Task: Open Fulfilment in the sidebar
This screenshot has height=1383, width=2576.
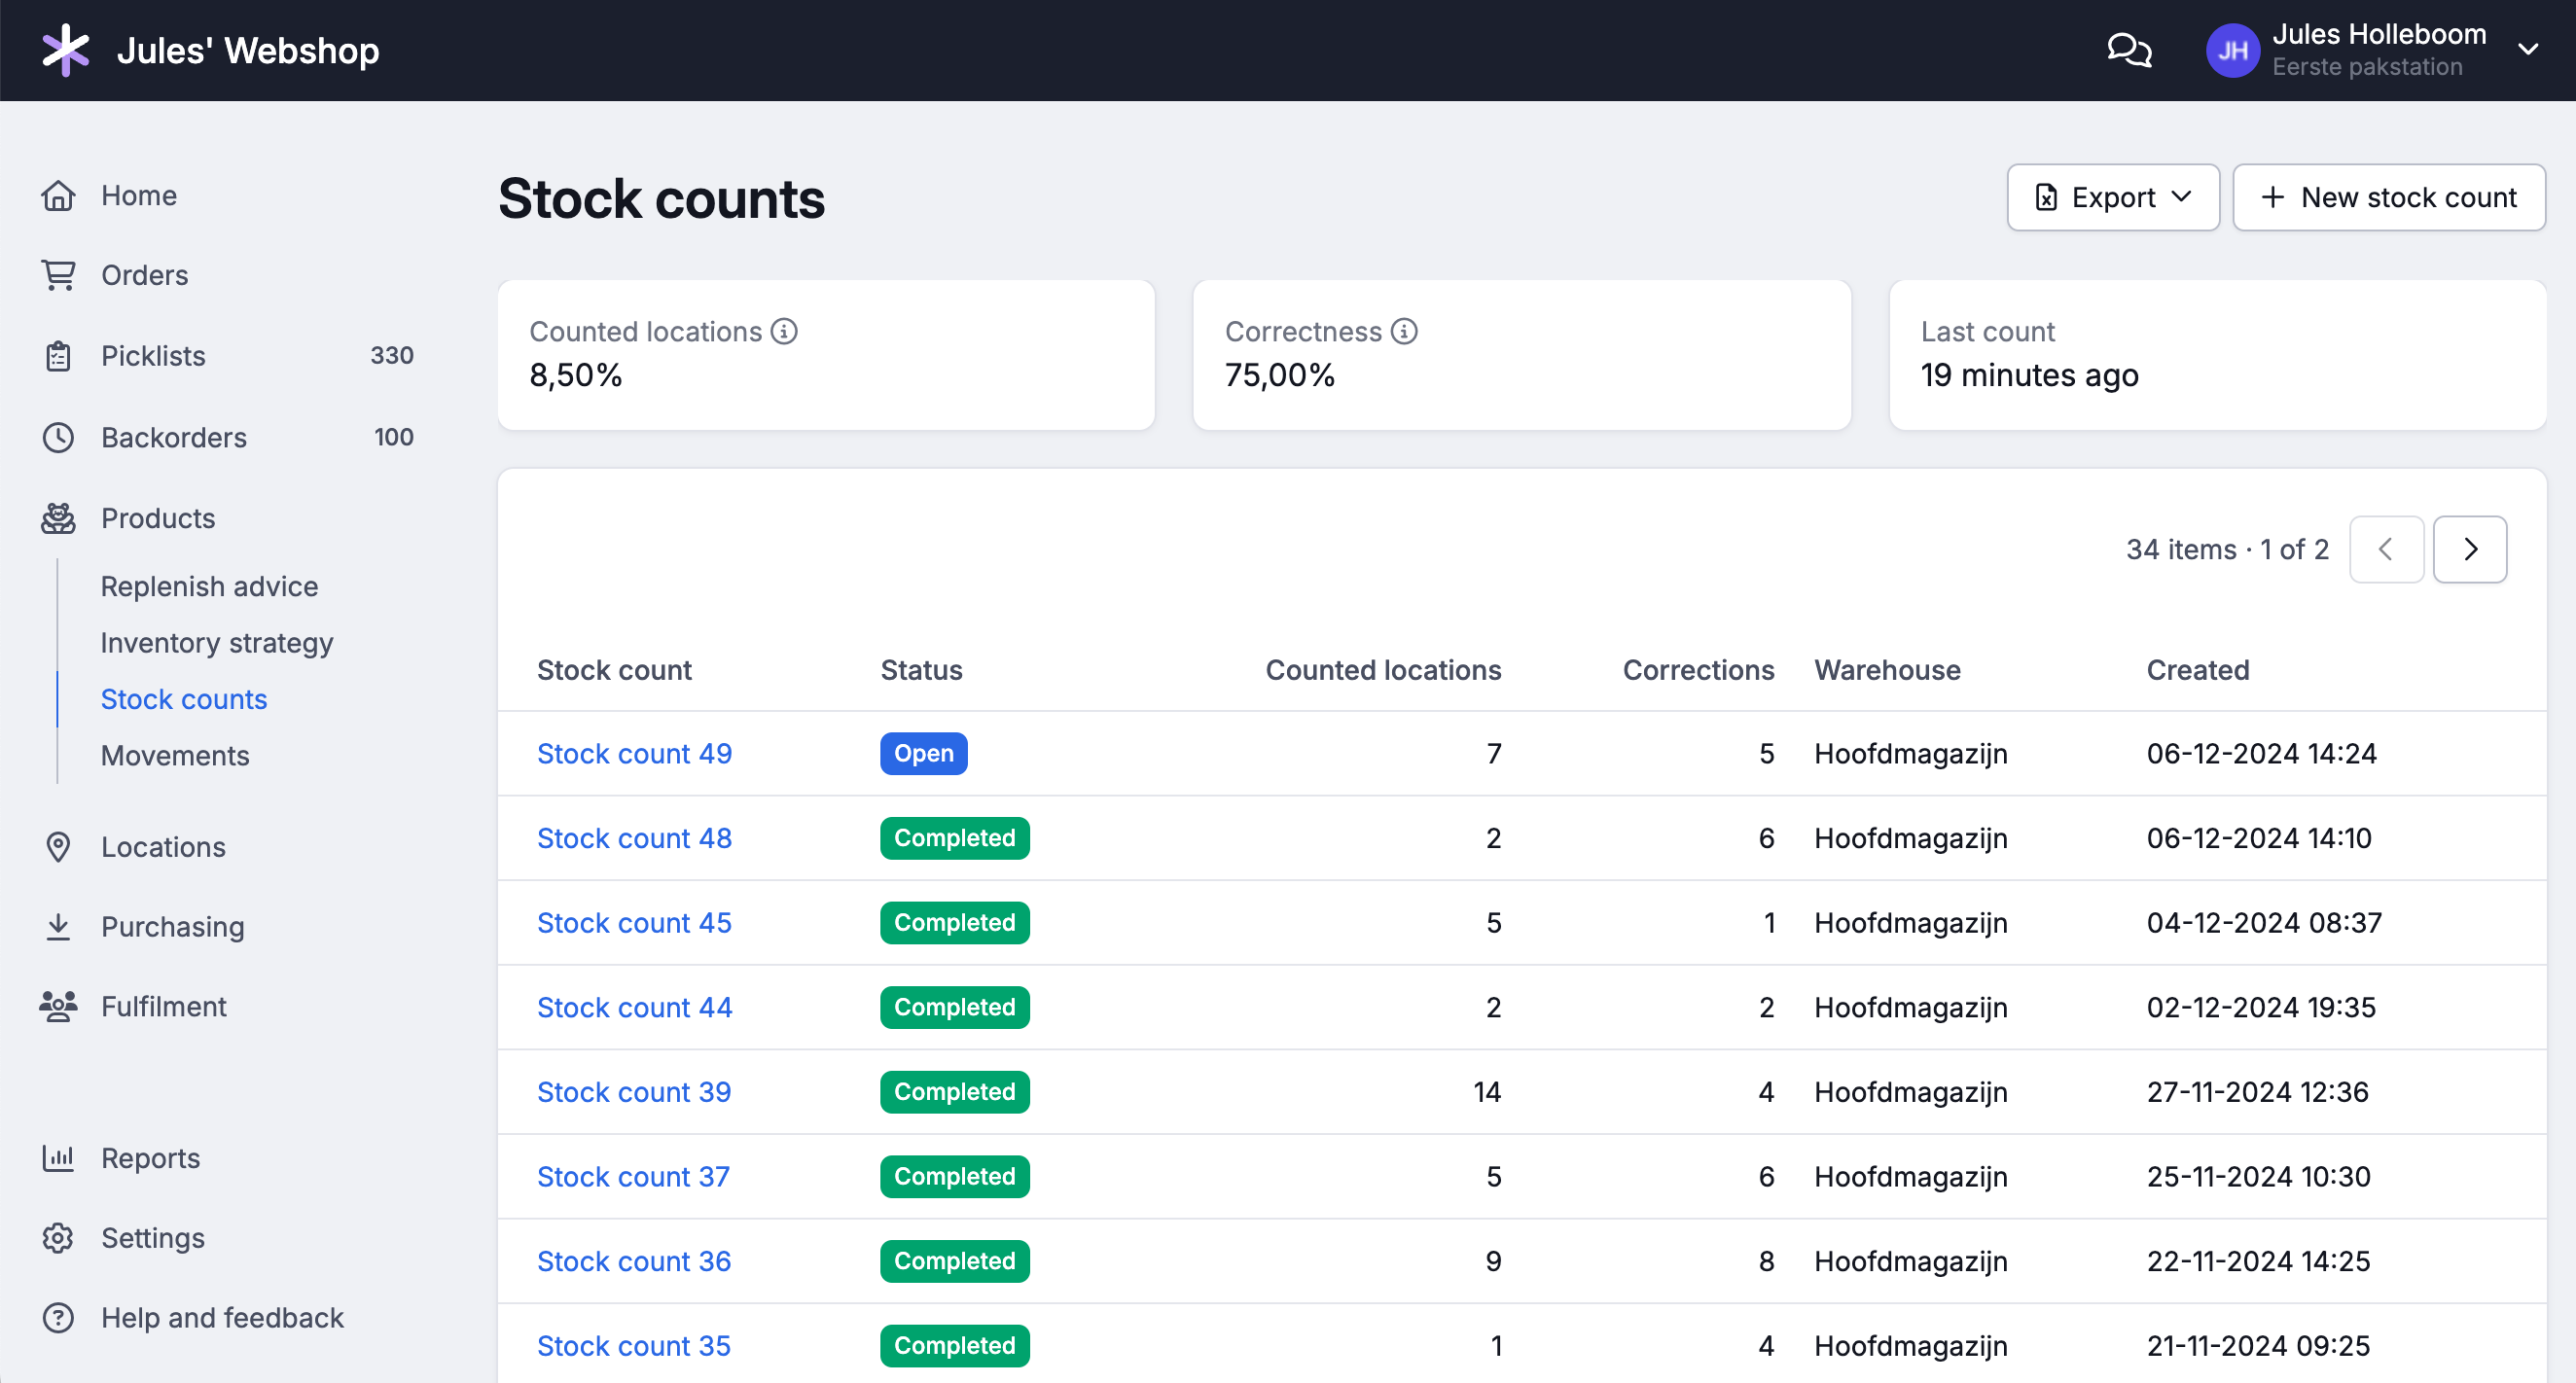Action: click(x=164, y=1006)
